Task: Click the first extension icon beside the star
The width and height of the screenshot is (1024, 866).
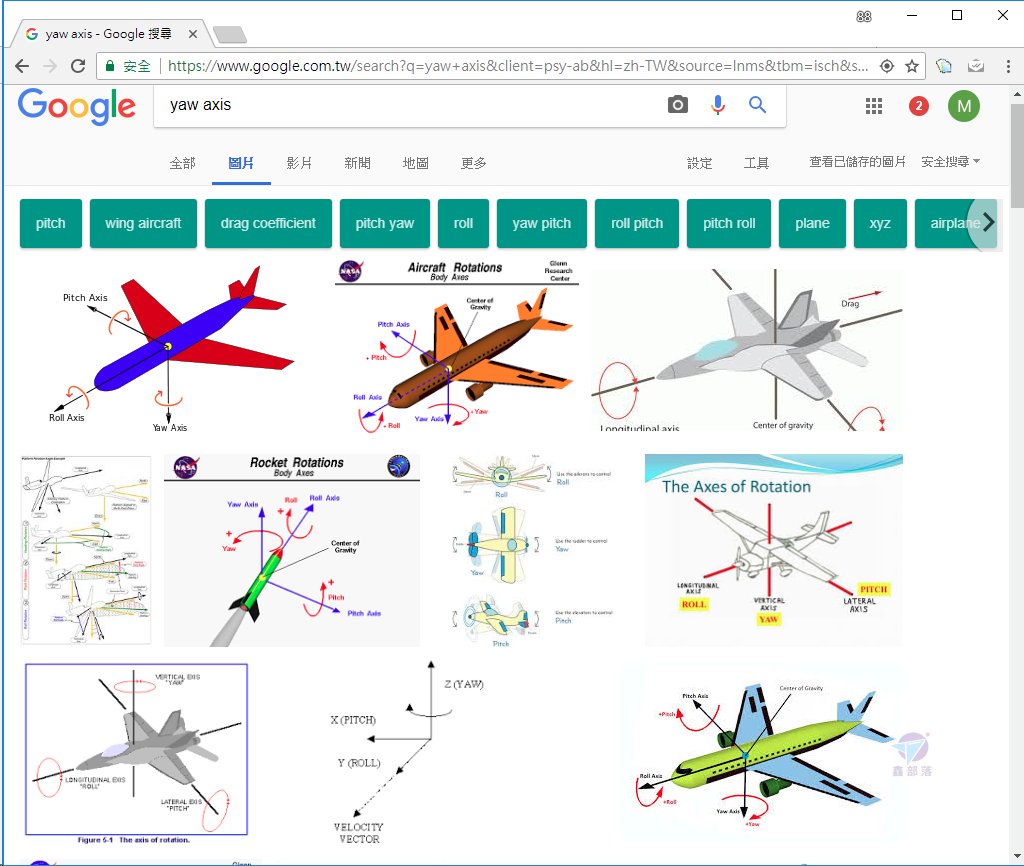Action: pyautogui.click(x=944, y=66)
